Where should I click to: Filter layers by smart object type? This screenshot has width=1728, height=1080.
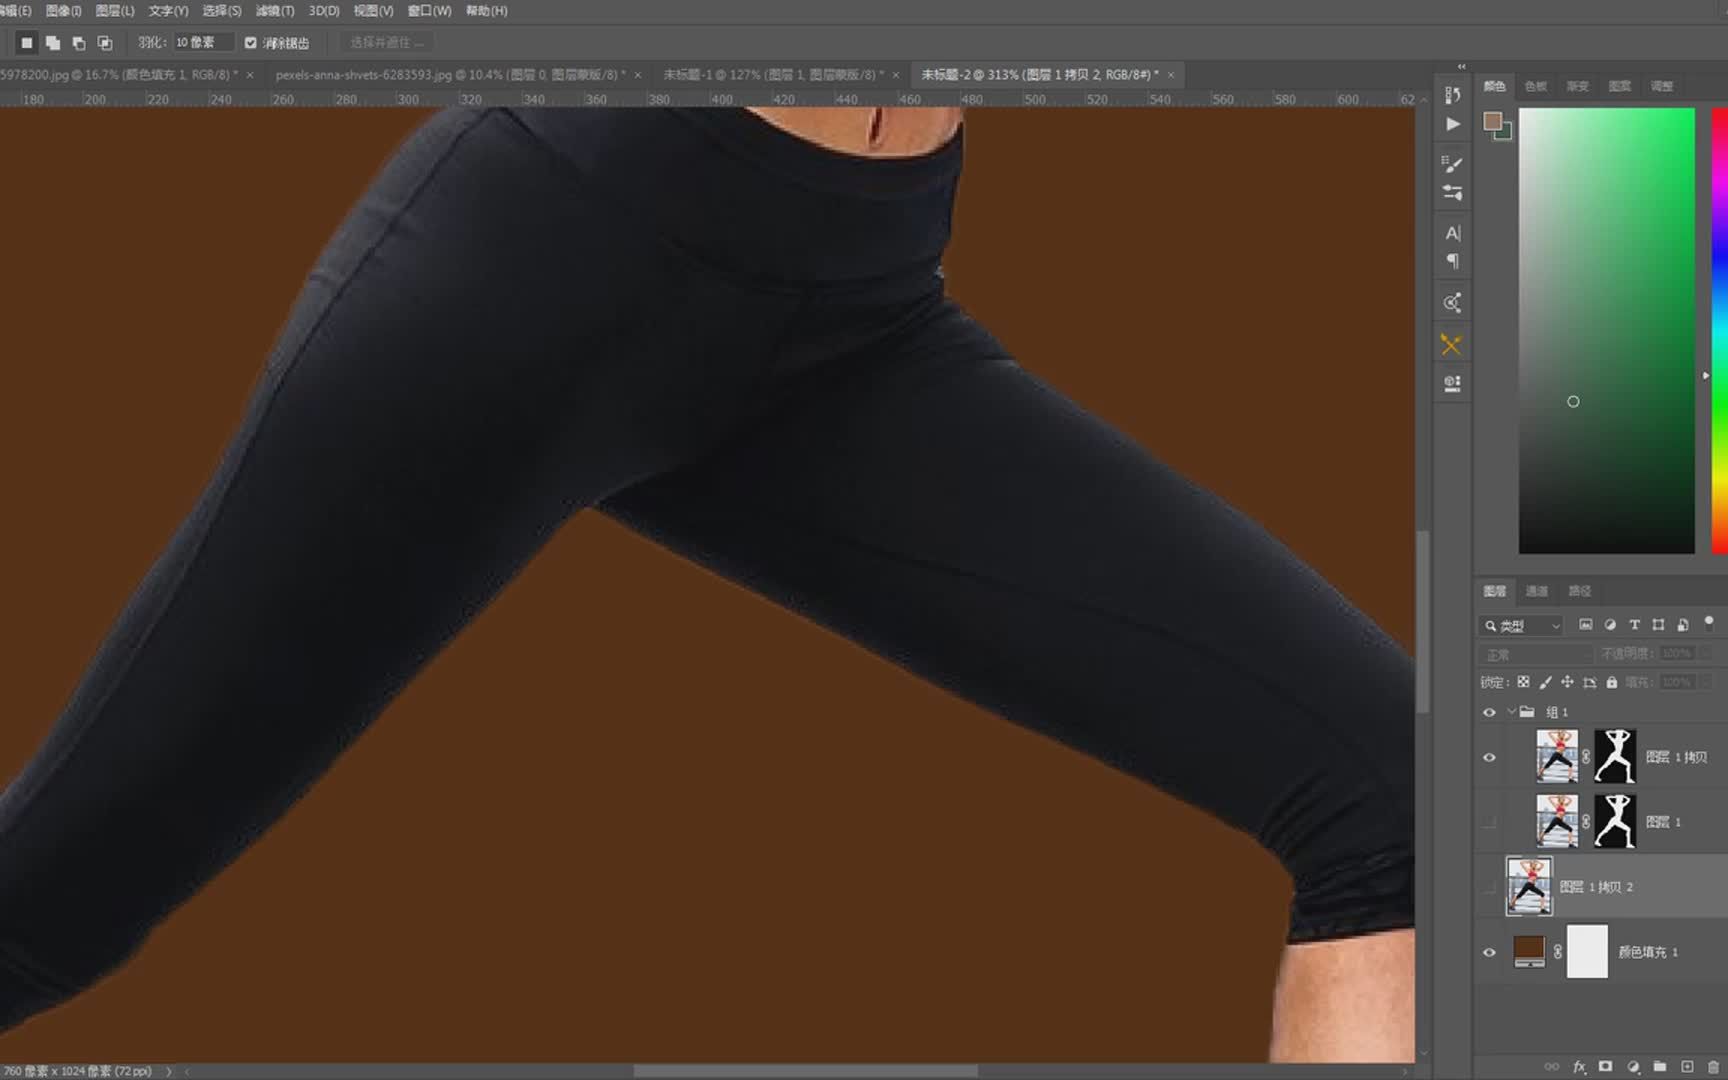(x=1683, y=625)
